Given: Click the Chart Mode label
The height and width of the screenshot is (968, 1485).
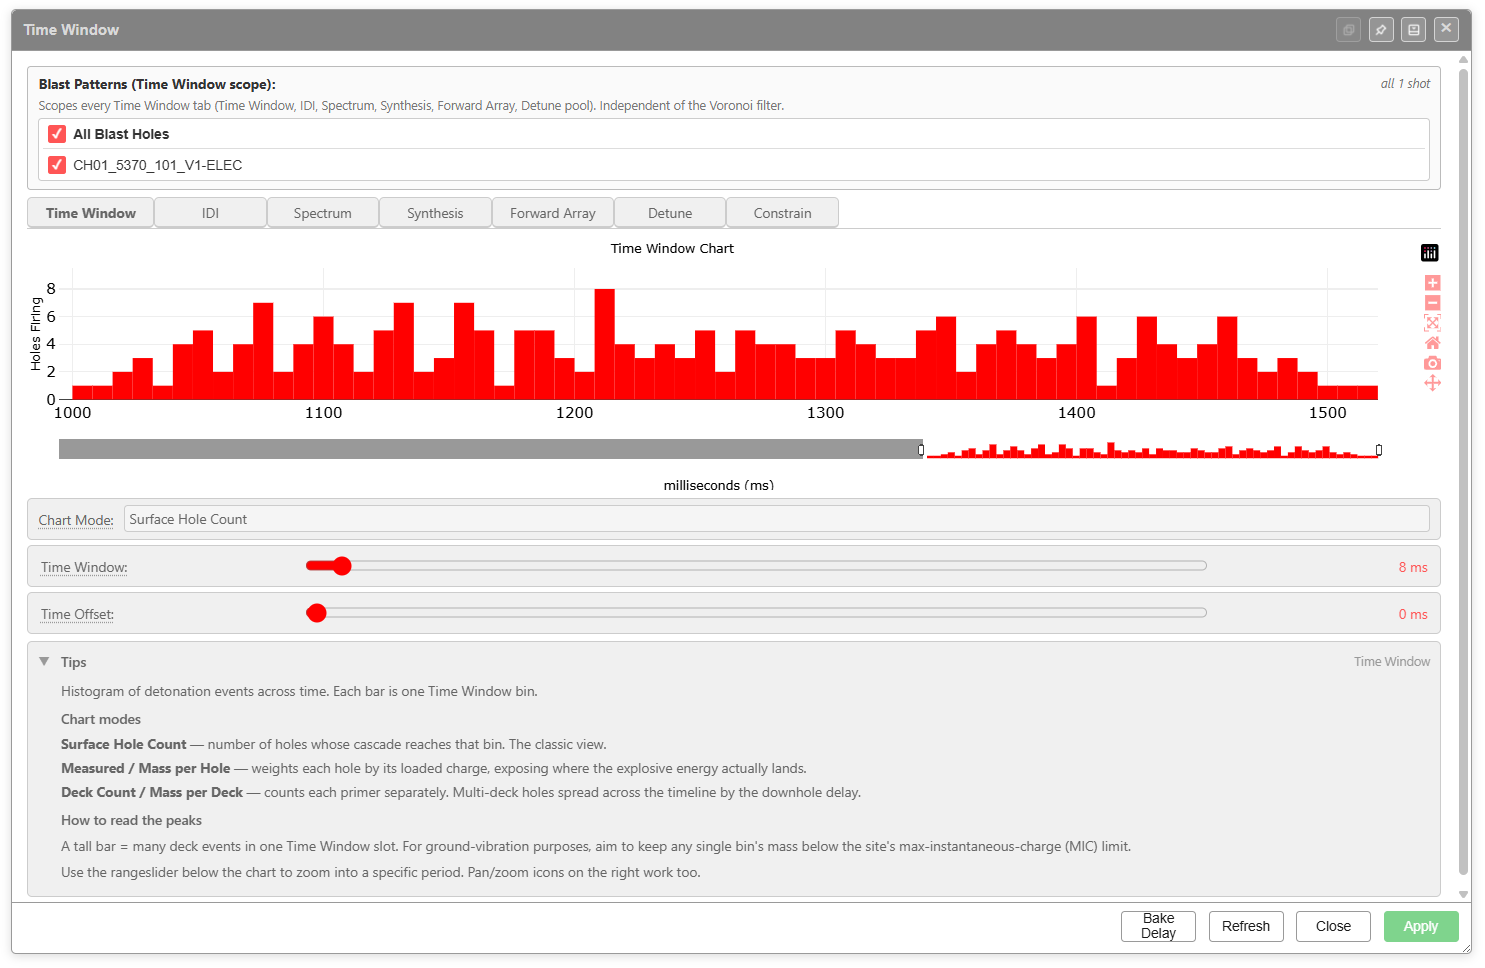Looking at the screenshot, I should [x=76, y=520].
